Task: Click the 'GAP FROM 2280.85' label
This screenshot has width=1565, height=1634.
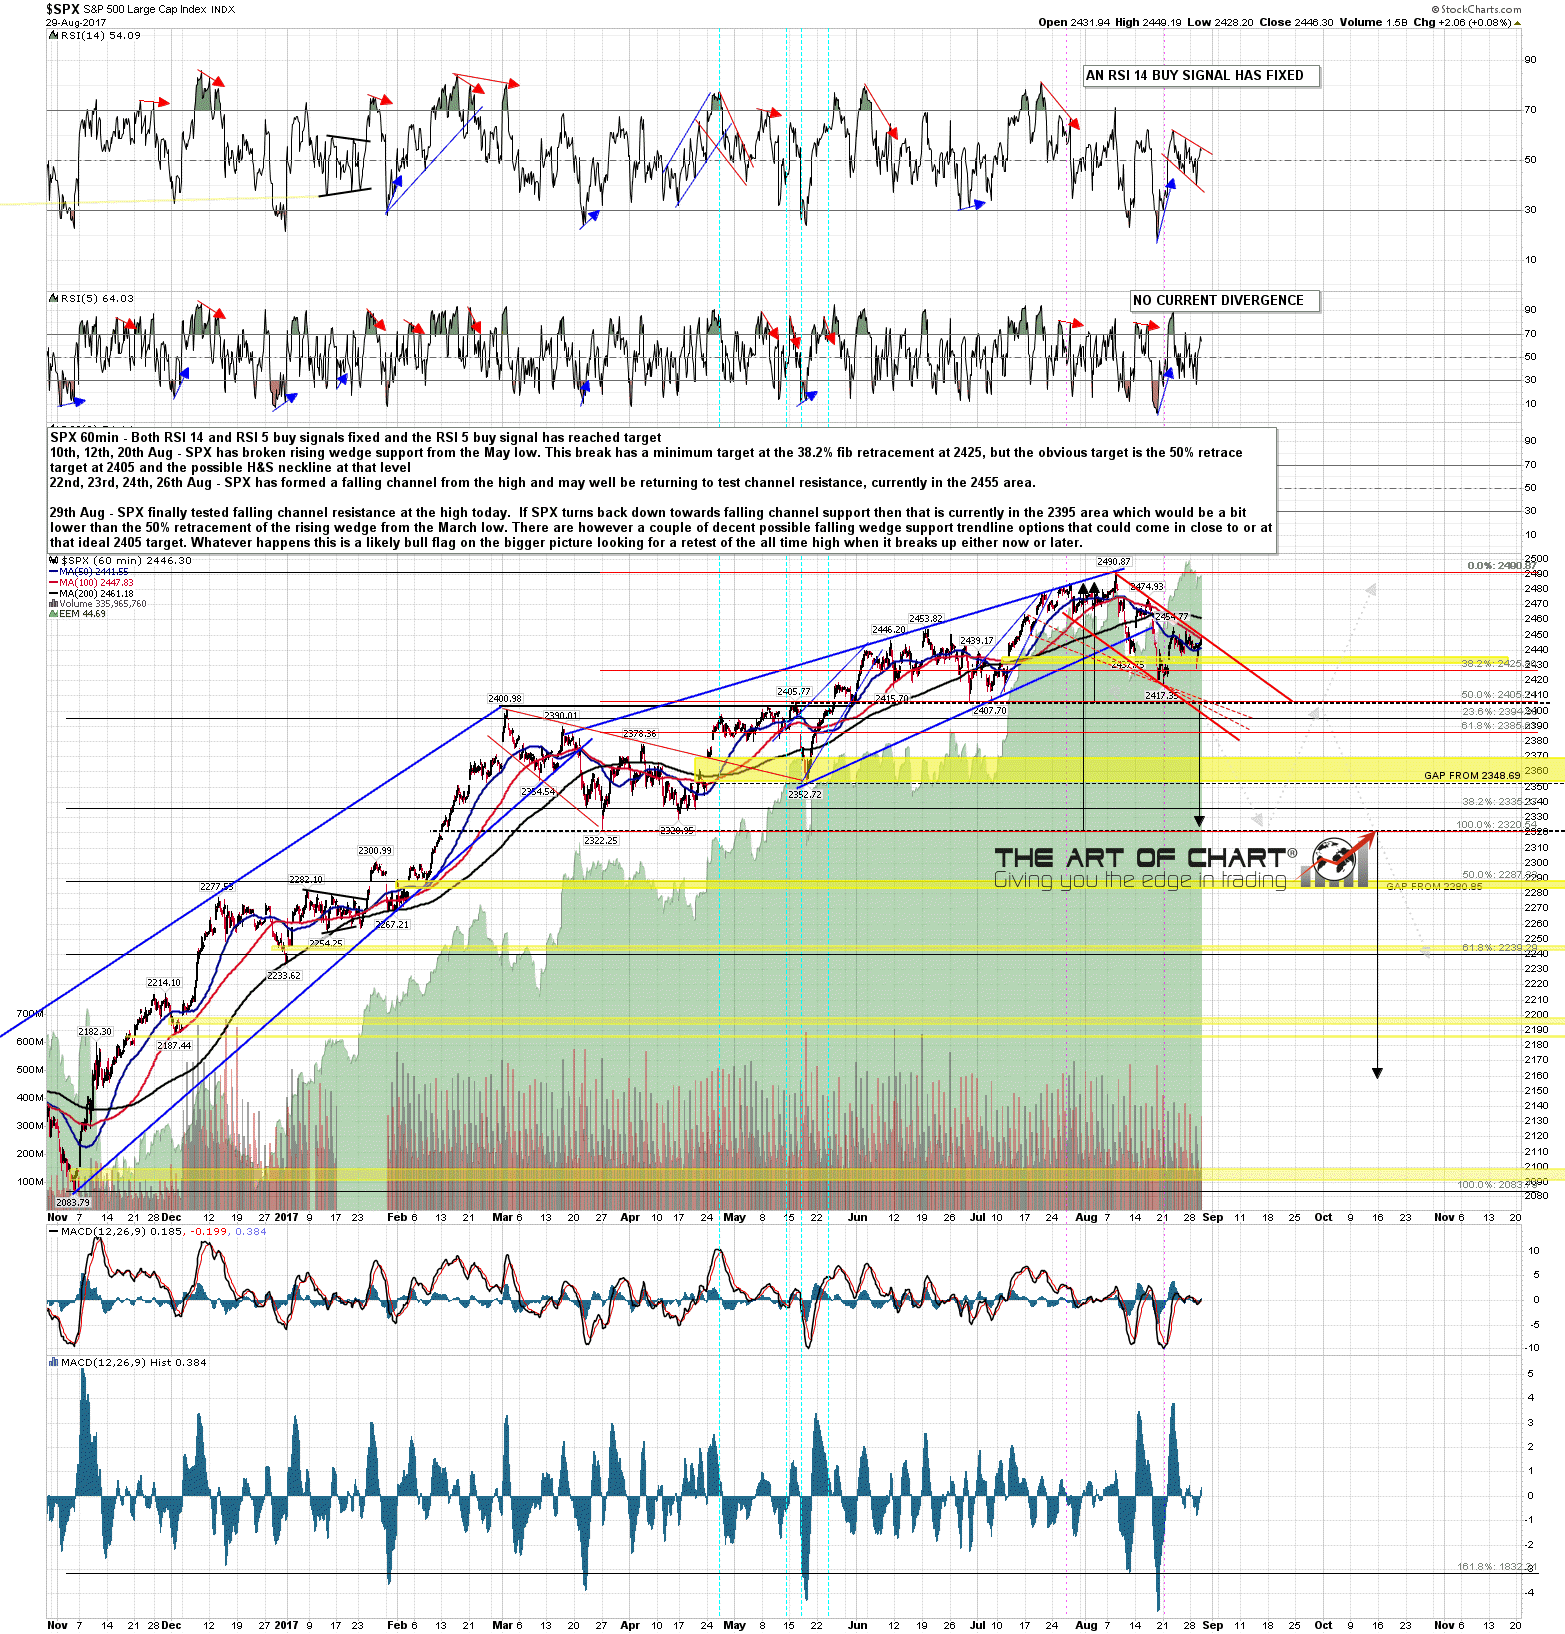Action: 1434,887
